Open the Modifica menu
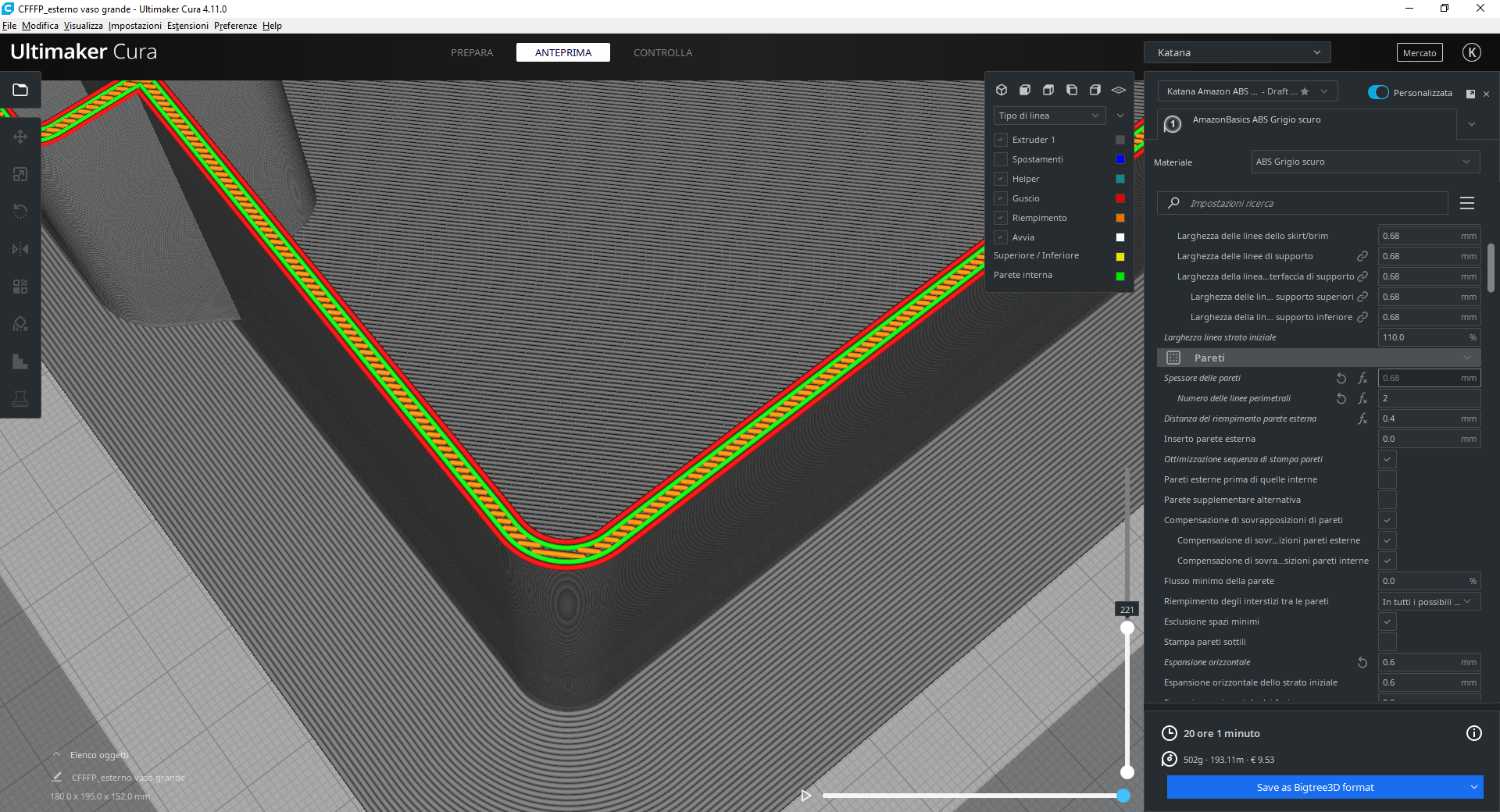The image size is (1500, 812). coord(40,25)
